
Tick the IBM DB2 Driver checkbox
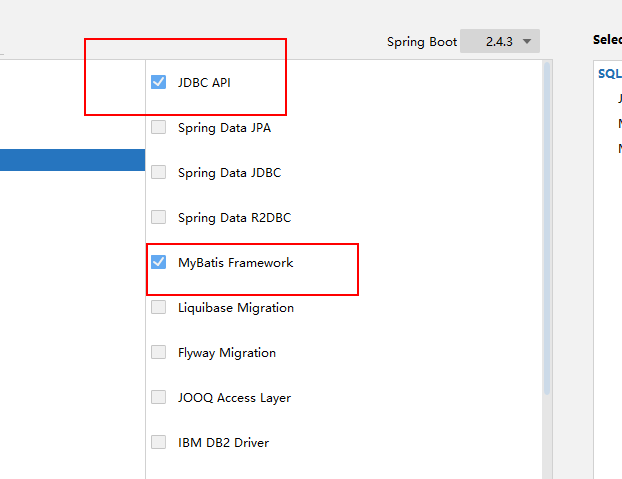[x=158, y=442]
